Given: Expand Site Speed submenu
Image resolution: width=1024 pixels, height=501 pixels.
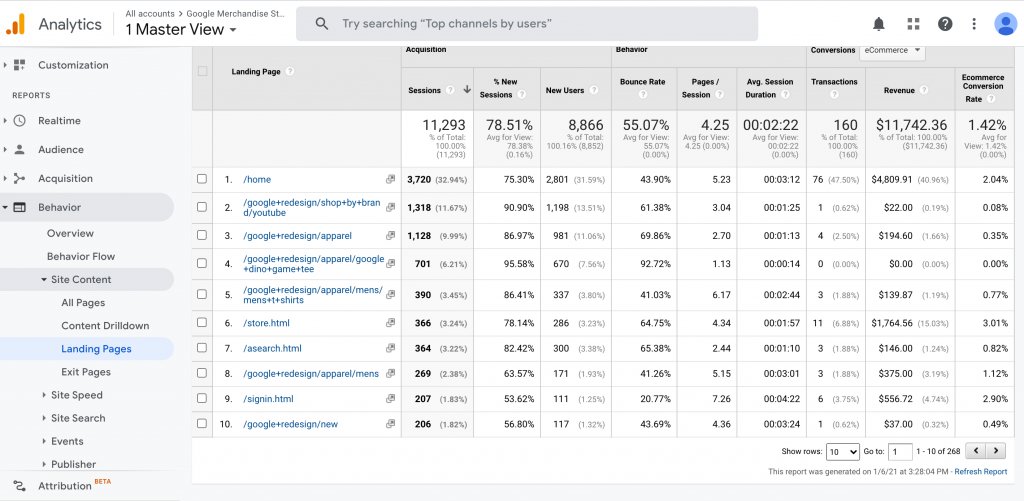Looking at the screenshot, I should (44, 395).
